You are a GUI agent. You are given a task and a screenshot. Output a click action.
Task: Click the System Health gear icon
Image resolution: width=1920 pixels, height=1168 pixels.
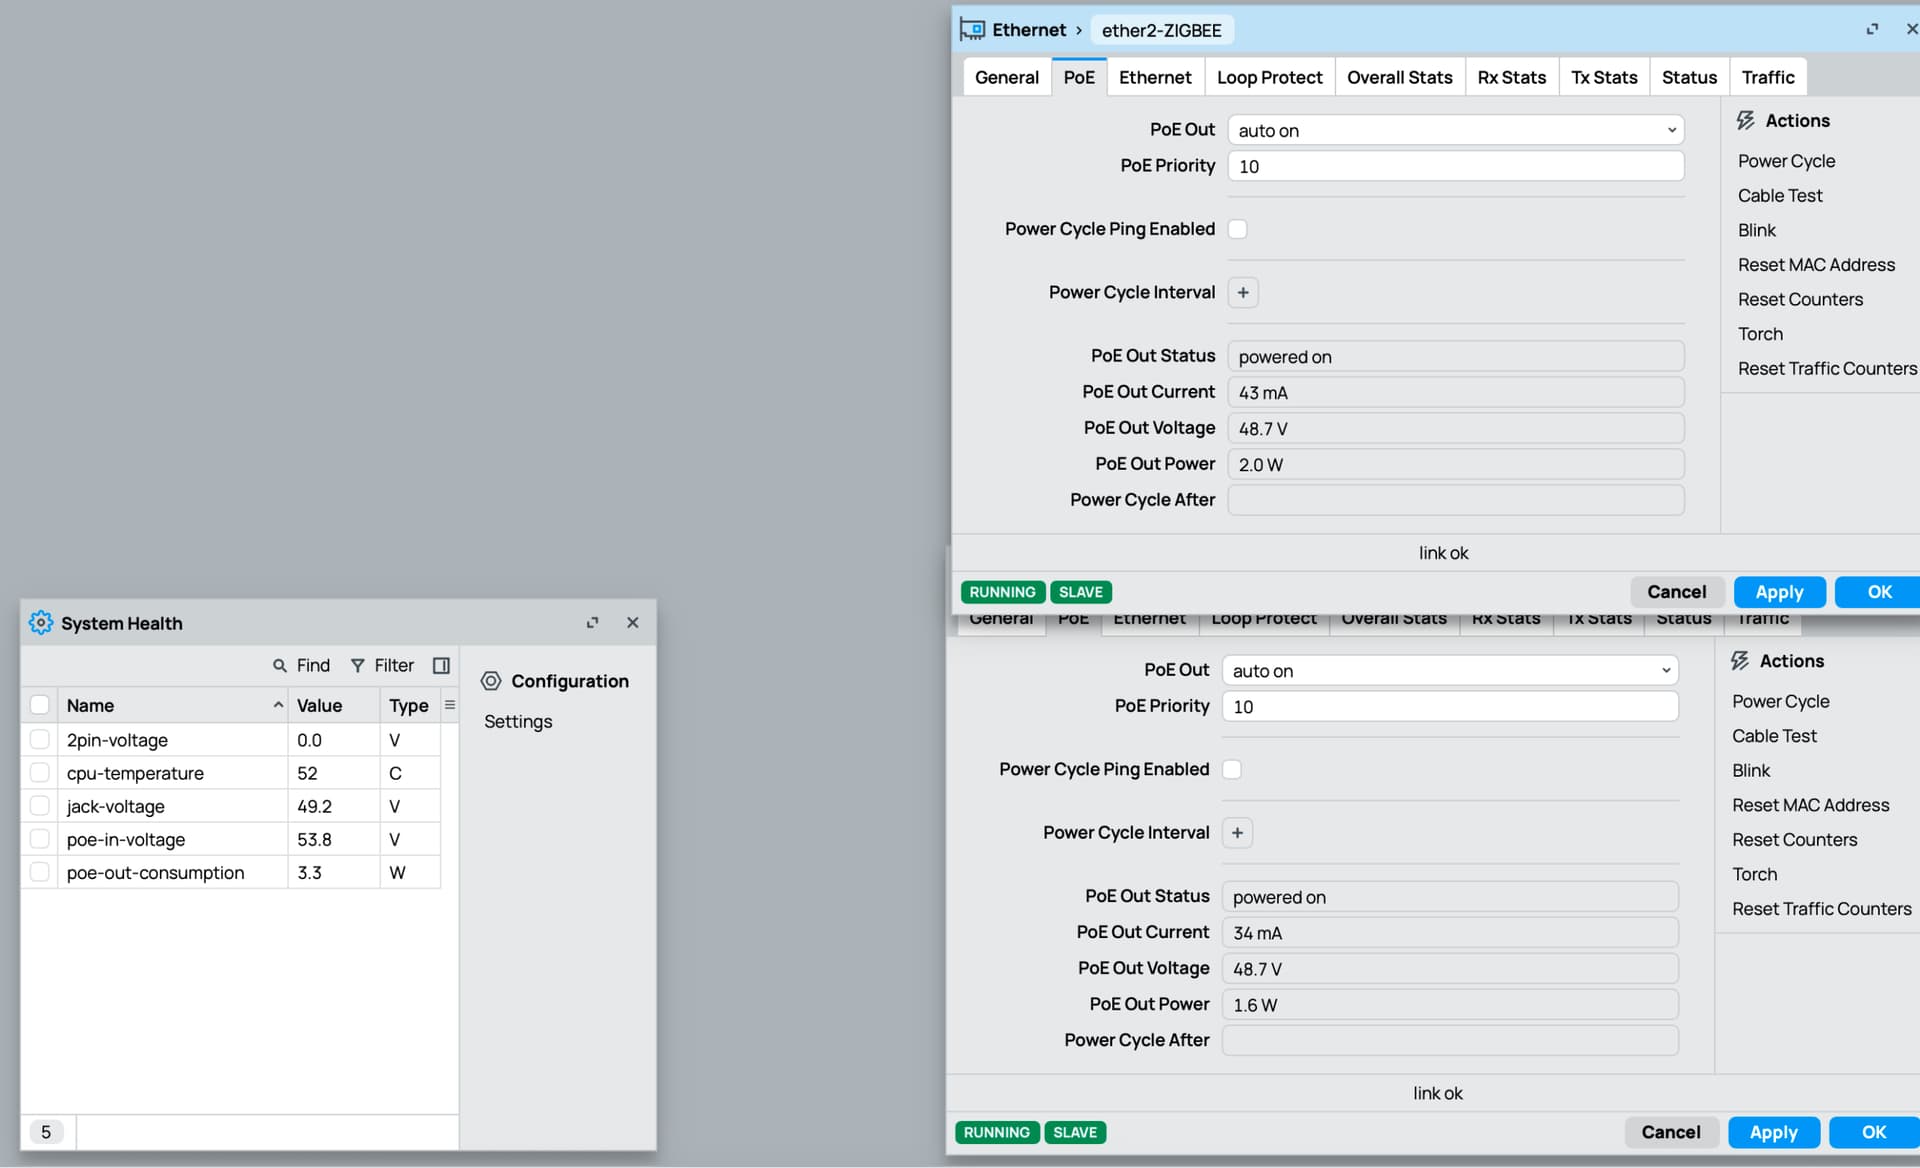(x=40, y=623)
